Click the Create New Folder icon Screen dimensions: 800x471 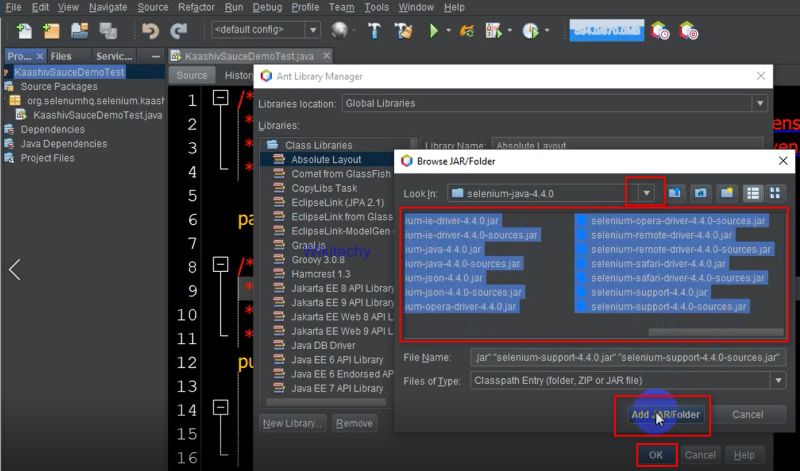(727, 193)
